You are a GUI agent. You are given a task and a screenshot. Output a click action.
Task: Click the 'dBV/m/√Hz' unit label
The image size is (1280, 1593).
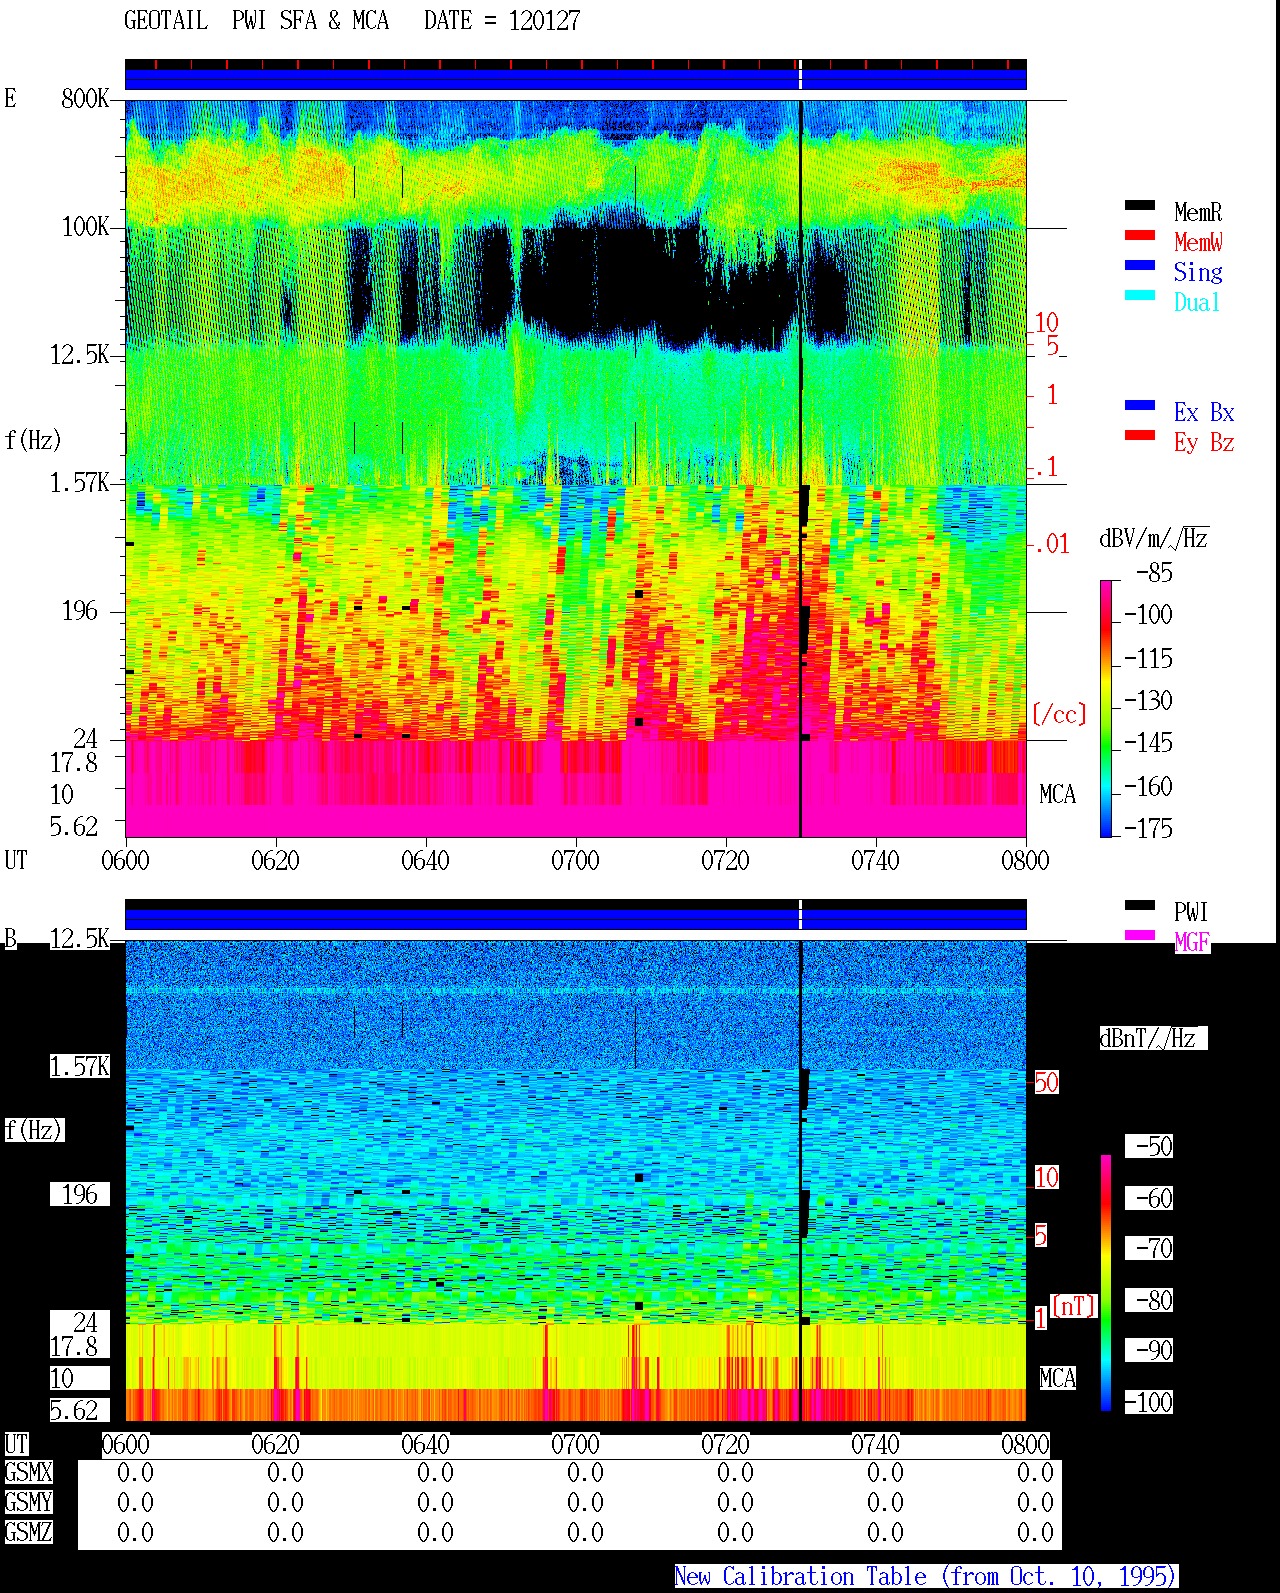click(x=1154, y=538)
